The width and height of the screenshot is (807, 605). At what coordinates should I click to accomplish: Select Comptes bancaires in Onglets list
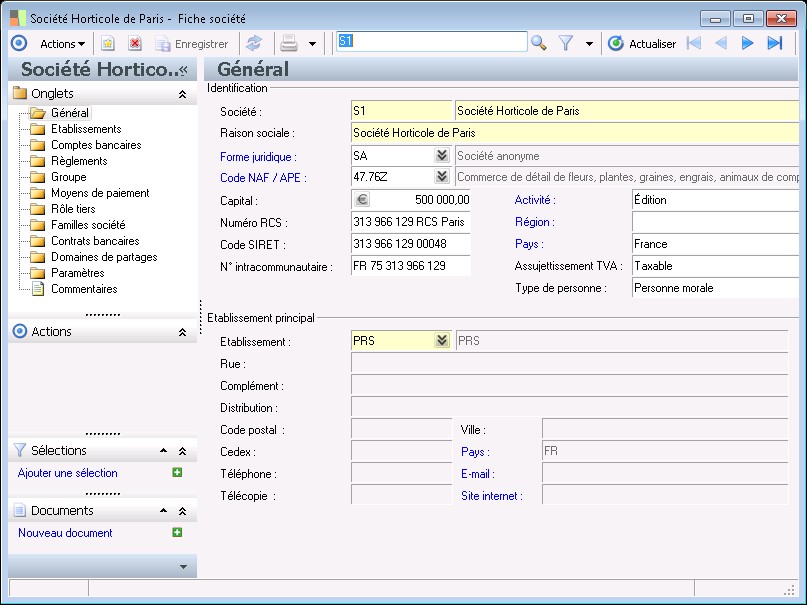tap(96, 145)
